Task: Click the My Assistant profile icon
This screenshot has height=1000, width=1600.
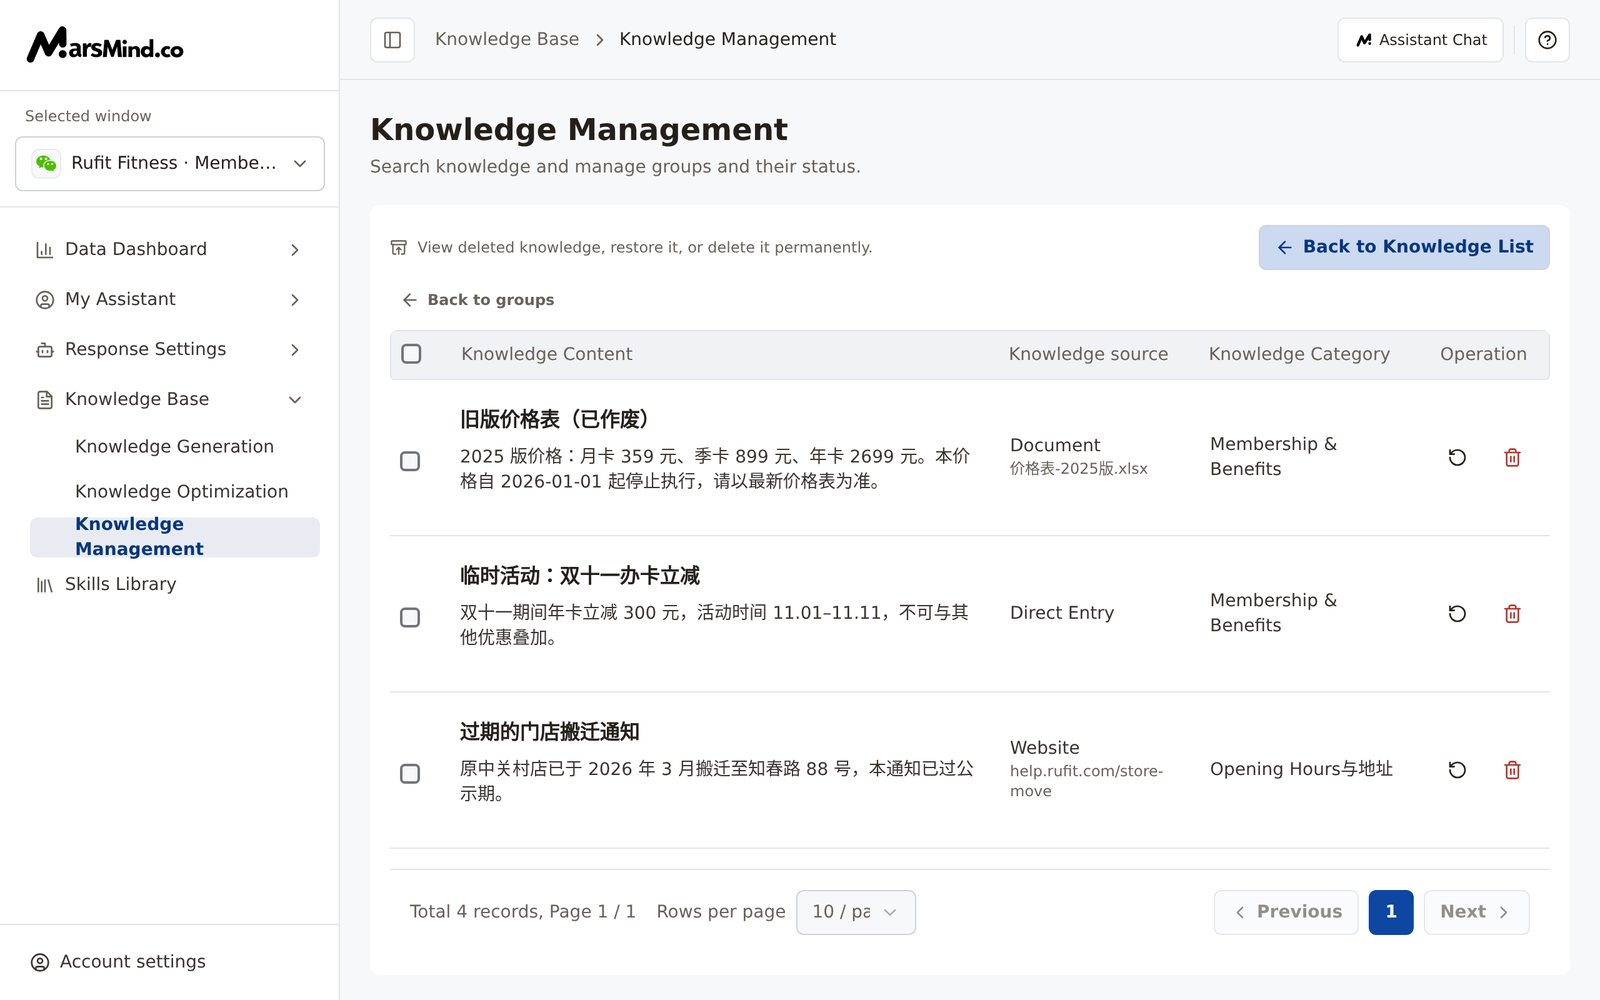Action: click(44, 299)
